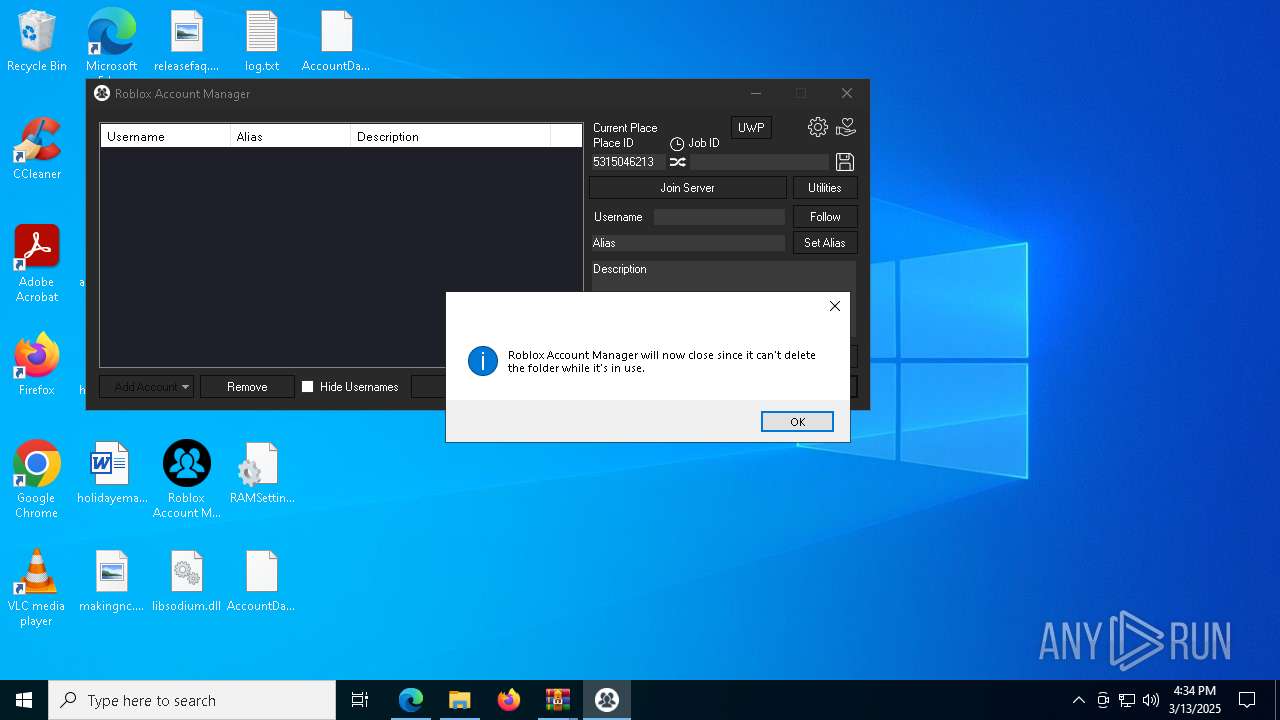Open the Utilities button
The width and height of the screenshot is (1280, 720).
pos(825,188)
